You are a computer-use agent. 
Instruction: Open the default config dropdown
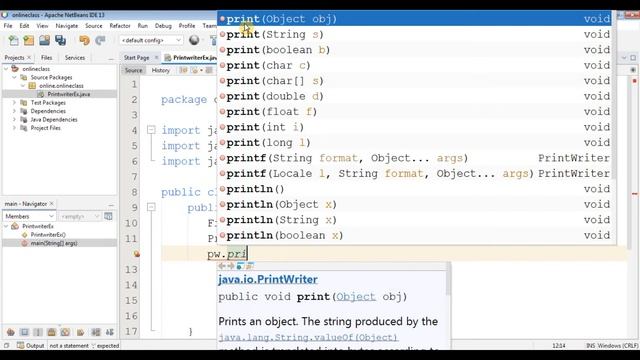(151, 40)
